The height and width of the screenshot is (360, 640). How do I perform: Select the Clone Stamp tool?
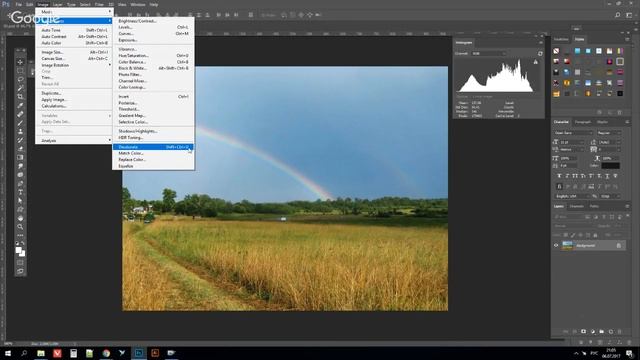20,131
